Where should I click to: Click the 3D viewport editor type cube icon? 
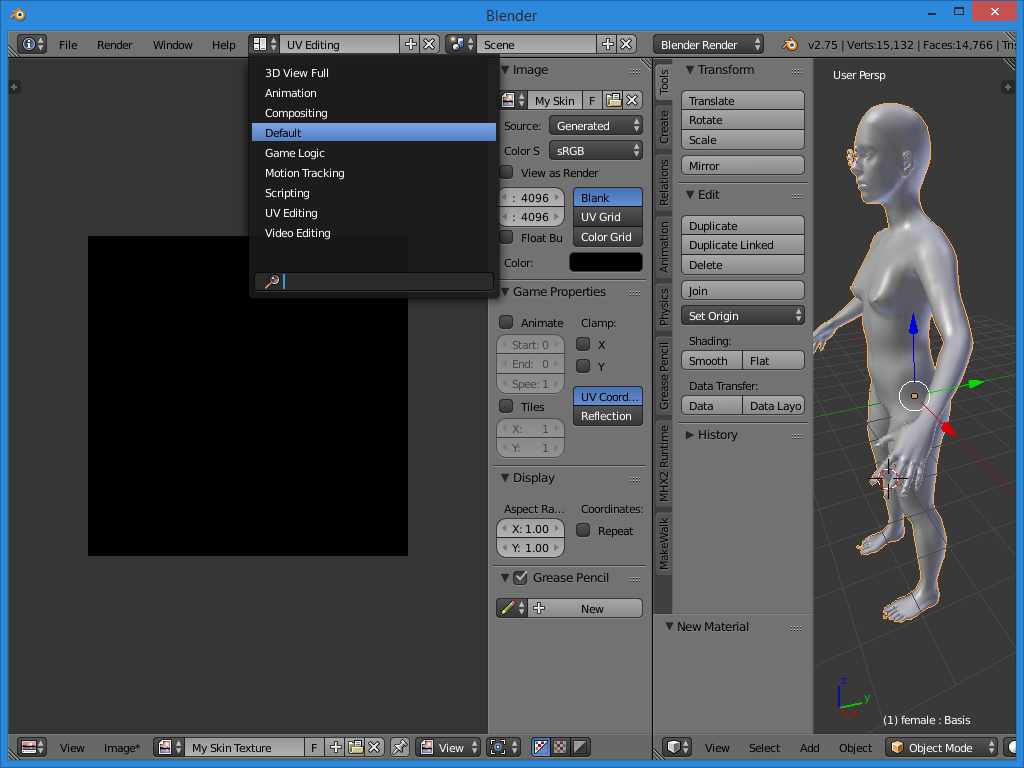point(677,747)
